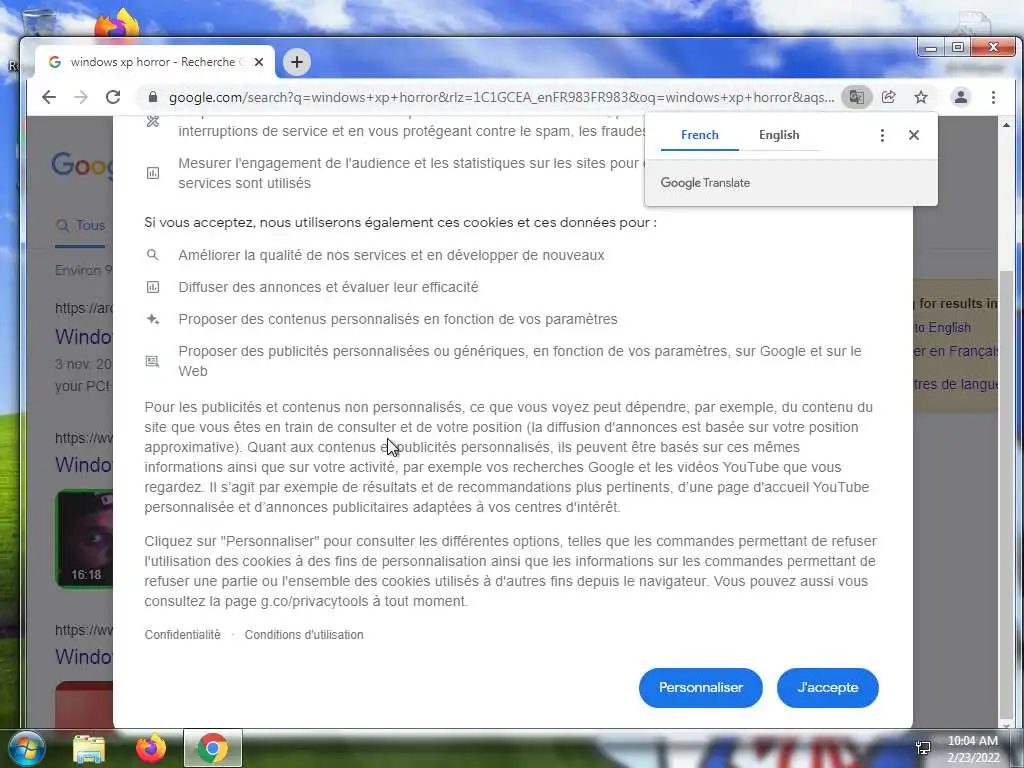Open Translate popup options menu
1024x768 pixels.
[x=882, y=135]
